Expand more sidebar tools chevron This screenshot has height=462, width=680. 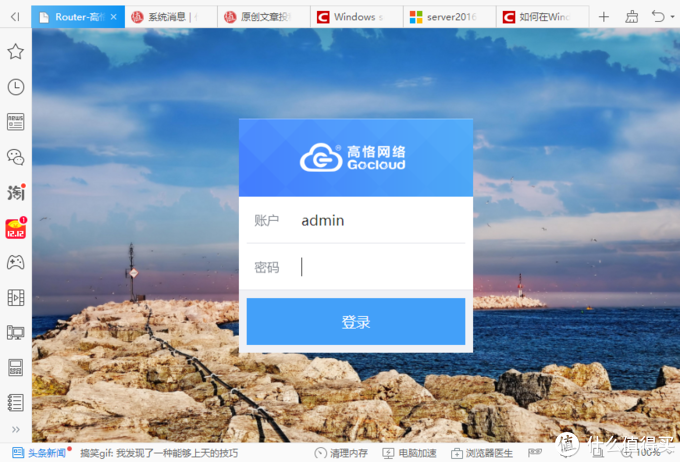point(16,429)
